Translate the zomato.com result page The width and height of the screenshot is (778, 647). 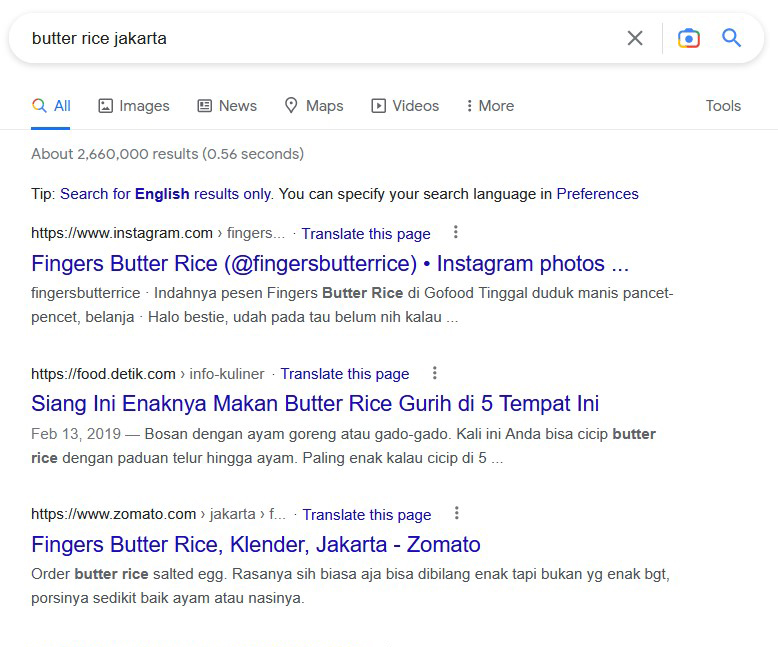(x=367, y=515)
